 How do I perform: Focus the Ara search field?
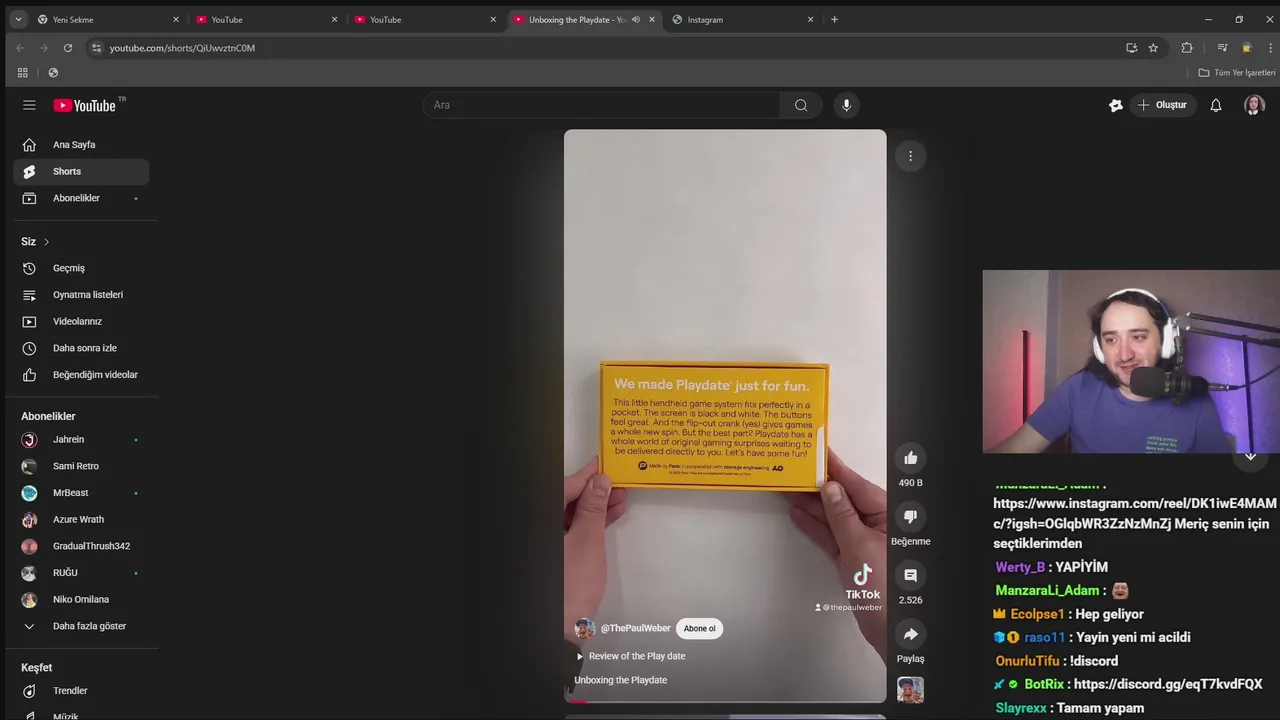[602, 105]
